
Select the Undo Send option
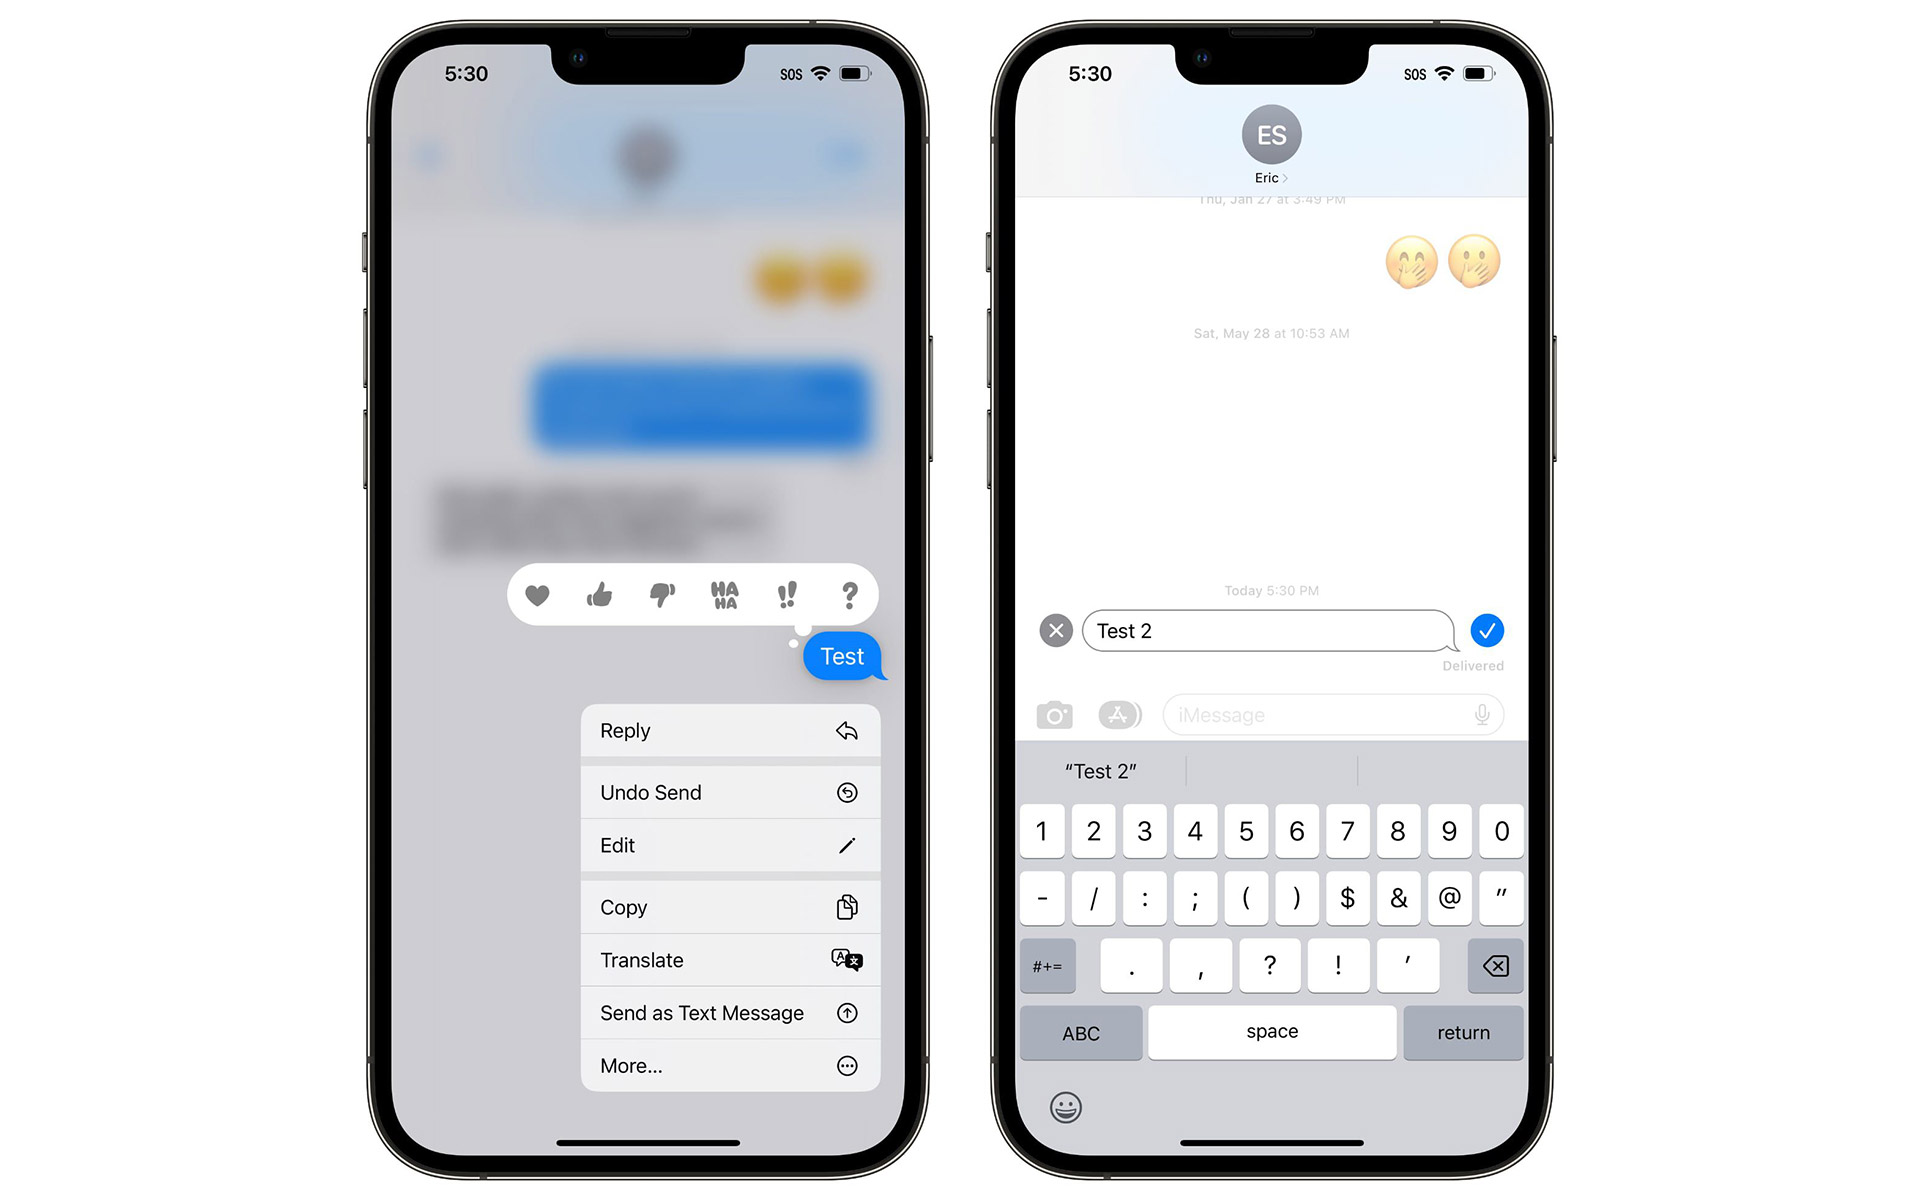click(724, 791)
